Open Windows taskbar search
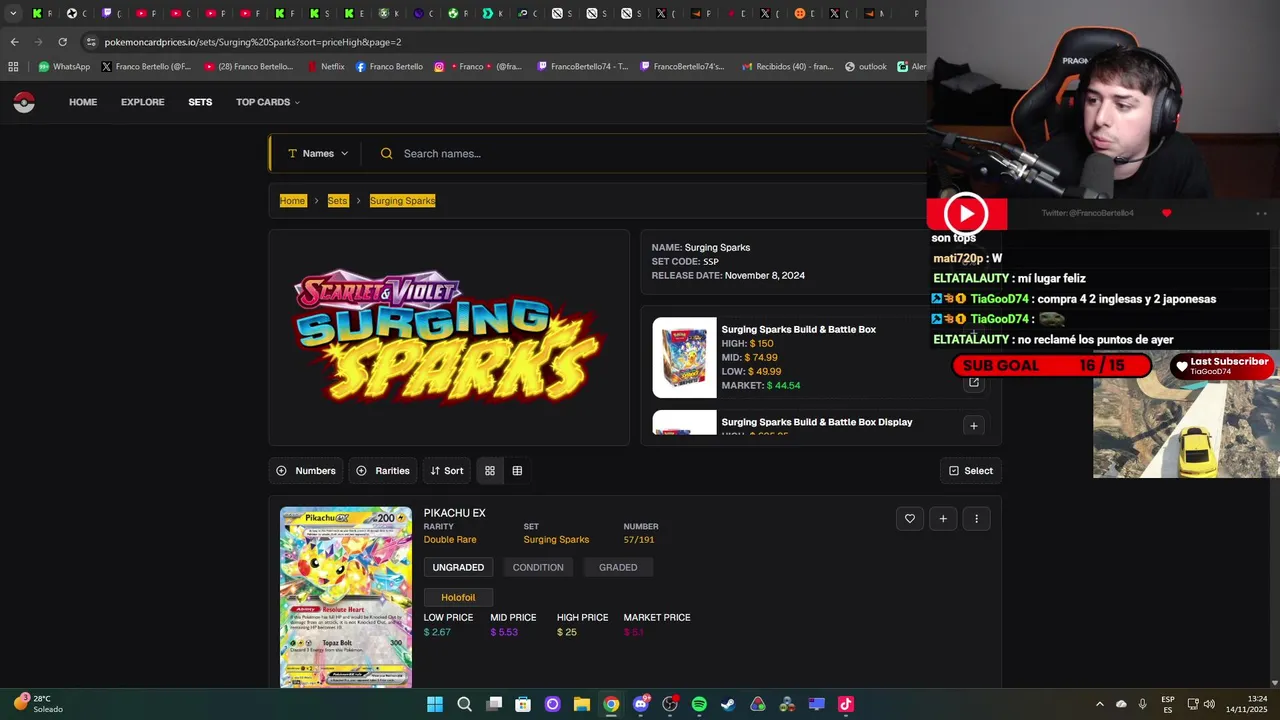 (464, 704)
